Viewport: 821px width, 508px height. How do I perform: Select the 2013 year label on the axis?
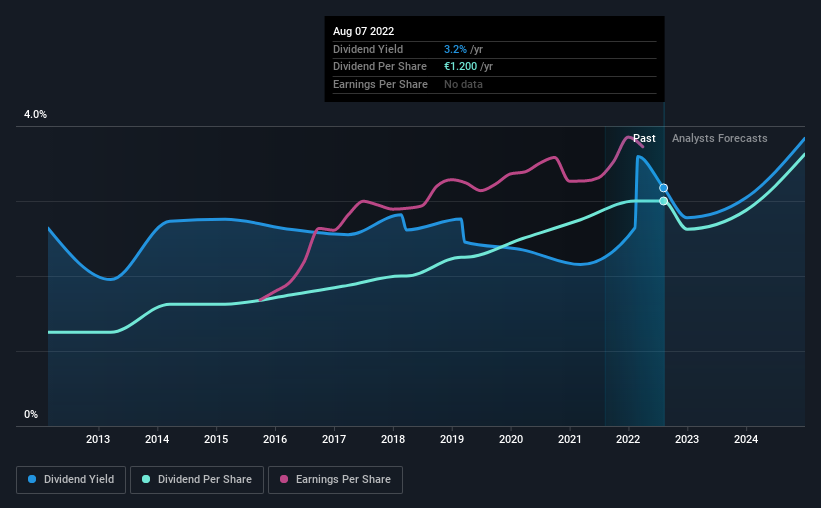(x=98, y=439)
